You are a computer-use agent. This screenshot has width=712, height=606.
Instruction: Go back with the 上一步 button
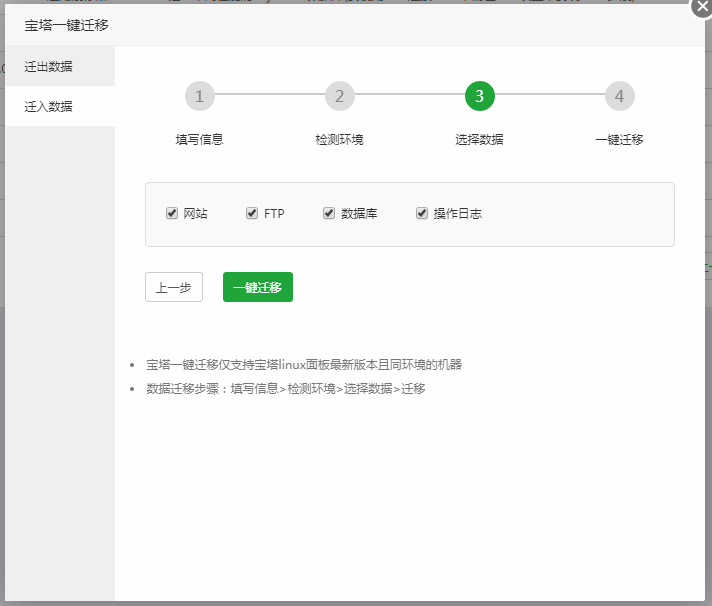click(174, 287)
